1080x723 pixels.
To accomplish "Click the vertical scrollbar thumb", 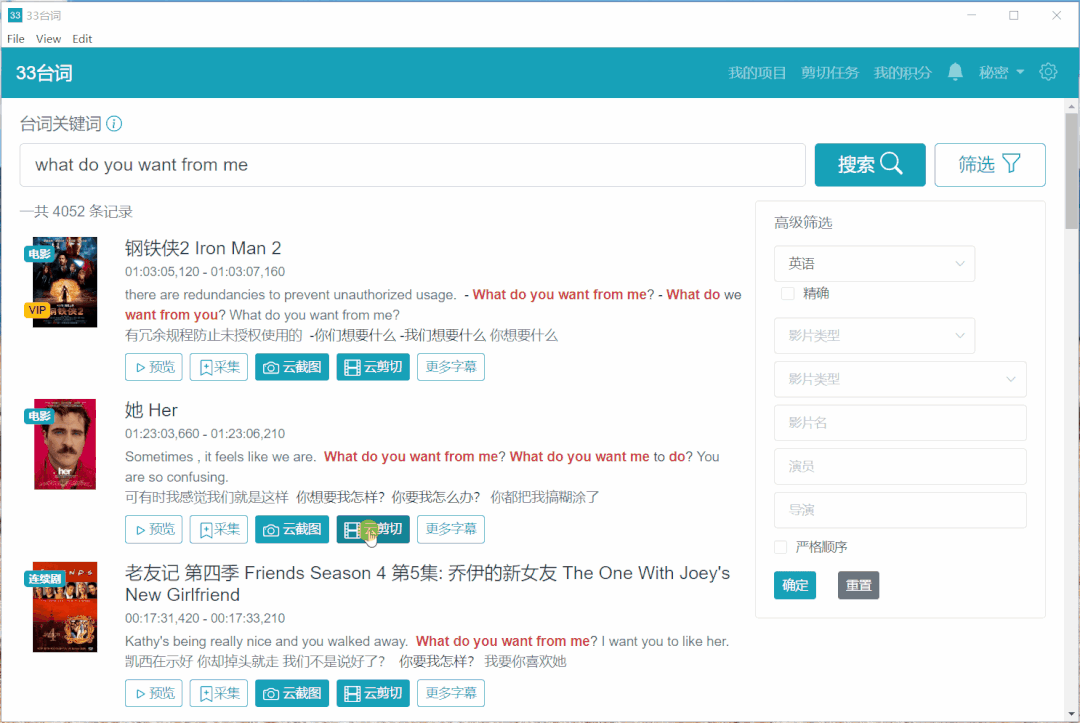I will 1071,171.
